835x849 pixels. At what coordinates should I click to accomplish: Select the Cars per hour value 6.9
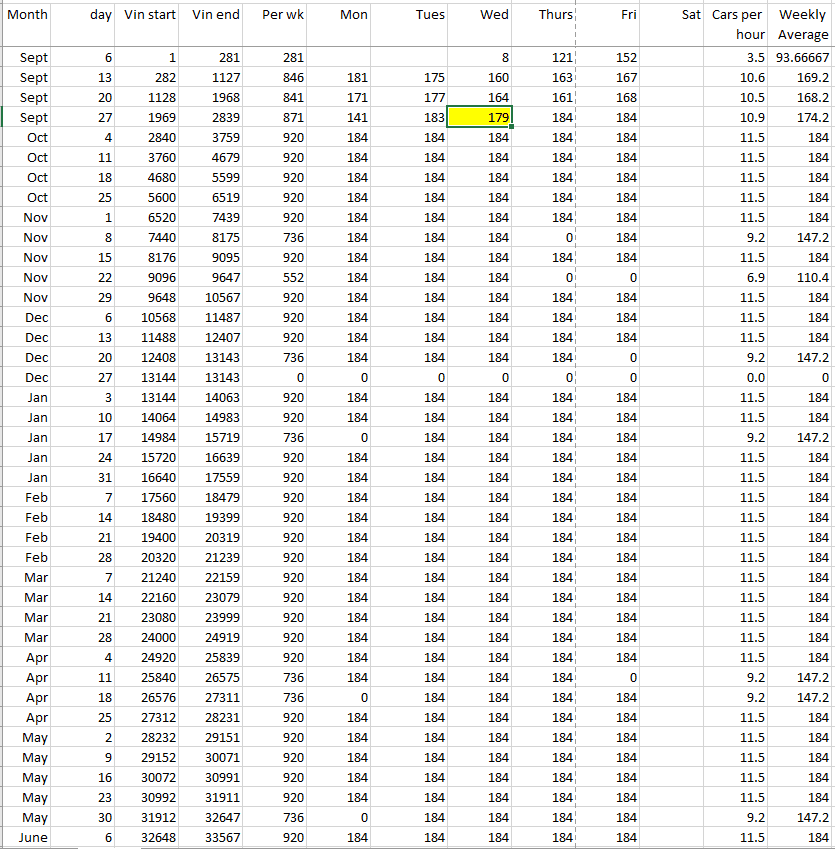[x=738, y=277]
